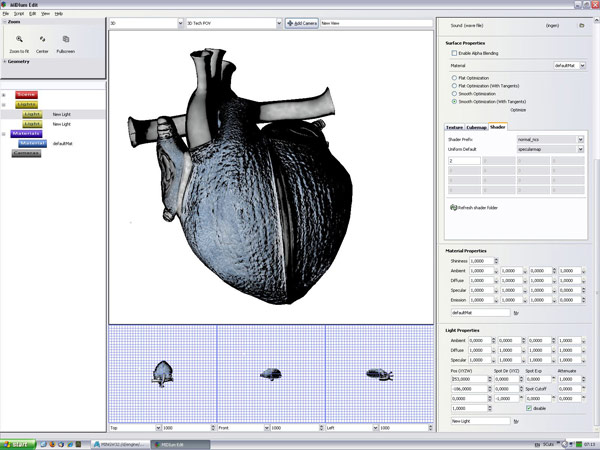Click the Center view icon
600x450 pixels.
pos(42,39)
